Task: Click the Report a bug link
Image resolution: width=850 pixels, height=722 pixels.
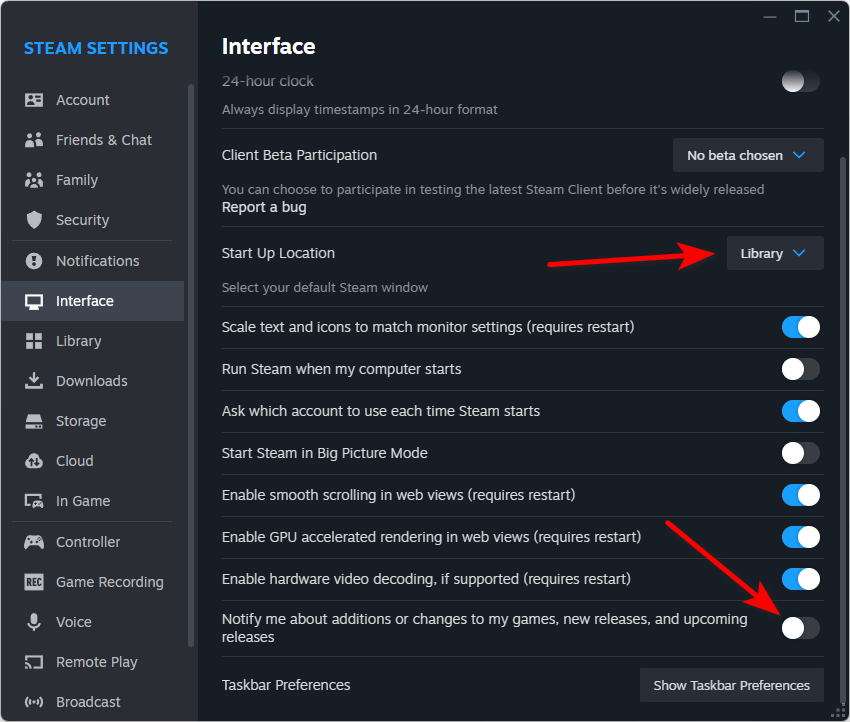Action: pyautogui.click(x=264, y=207)
